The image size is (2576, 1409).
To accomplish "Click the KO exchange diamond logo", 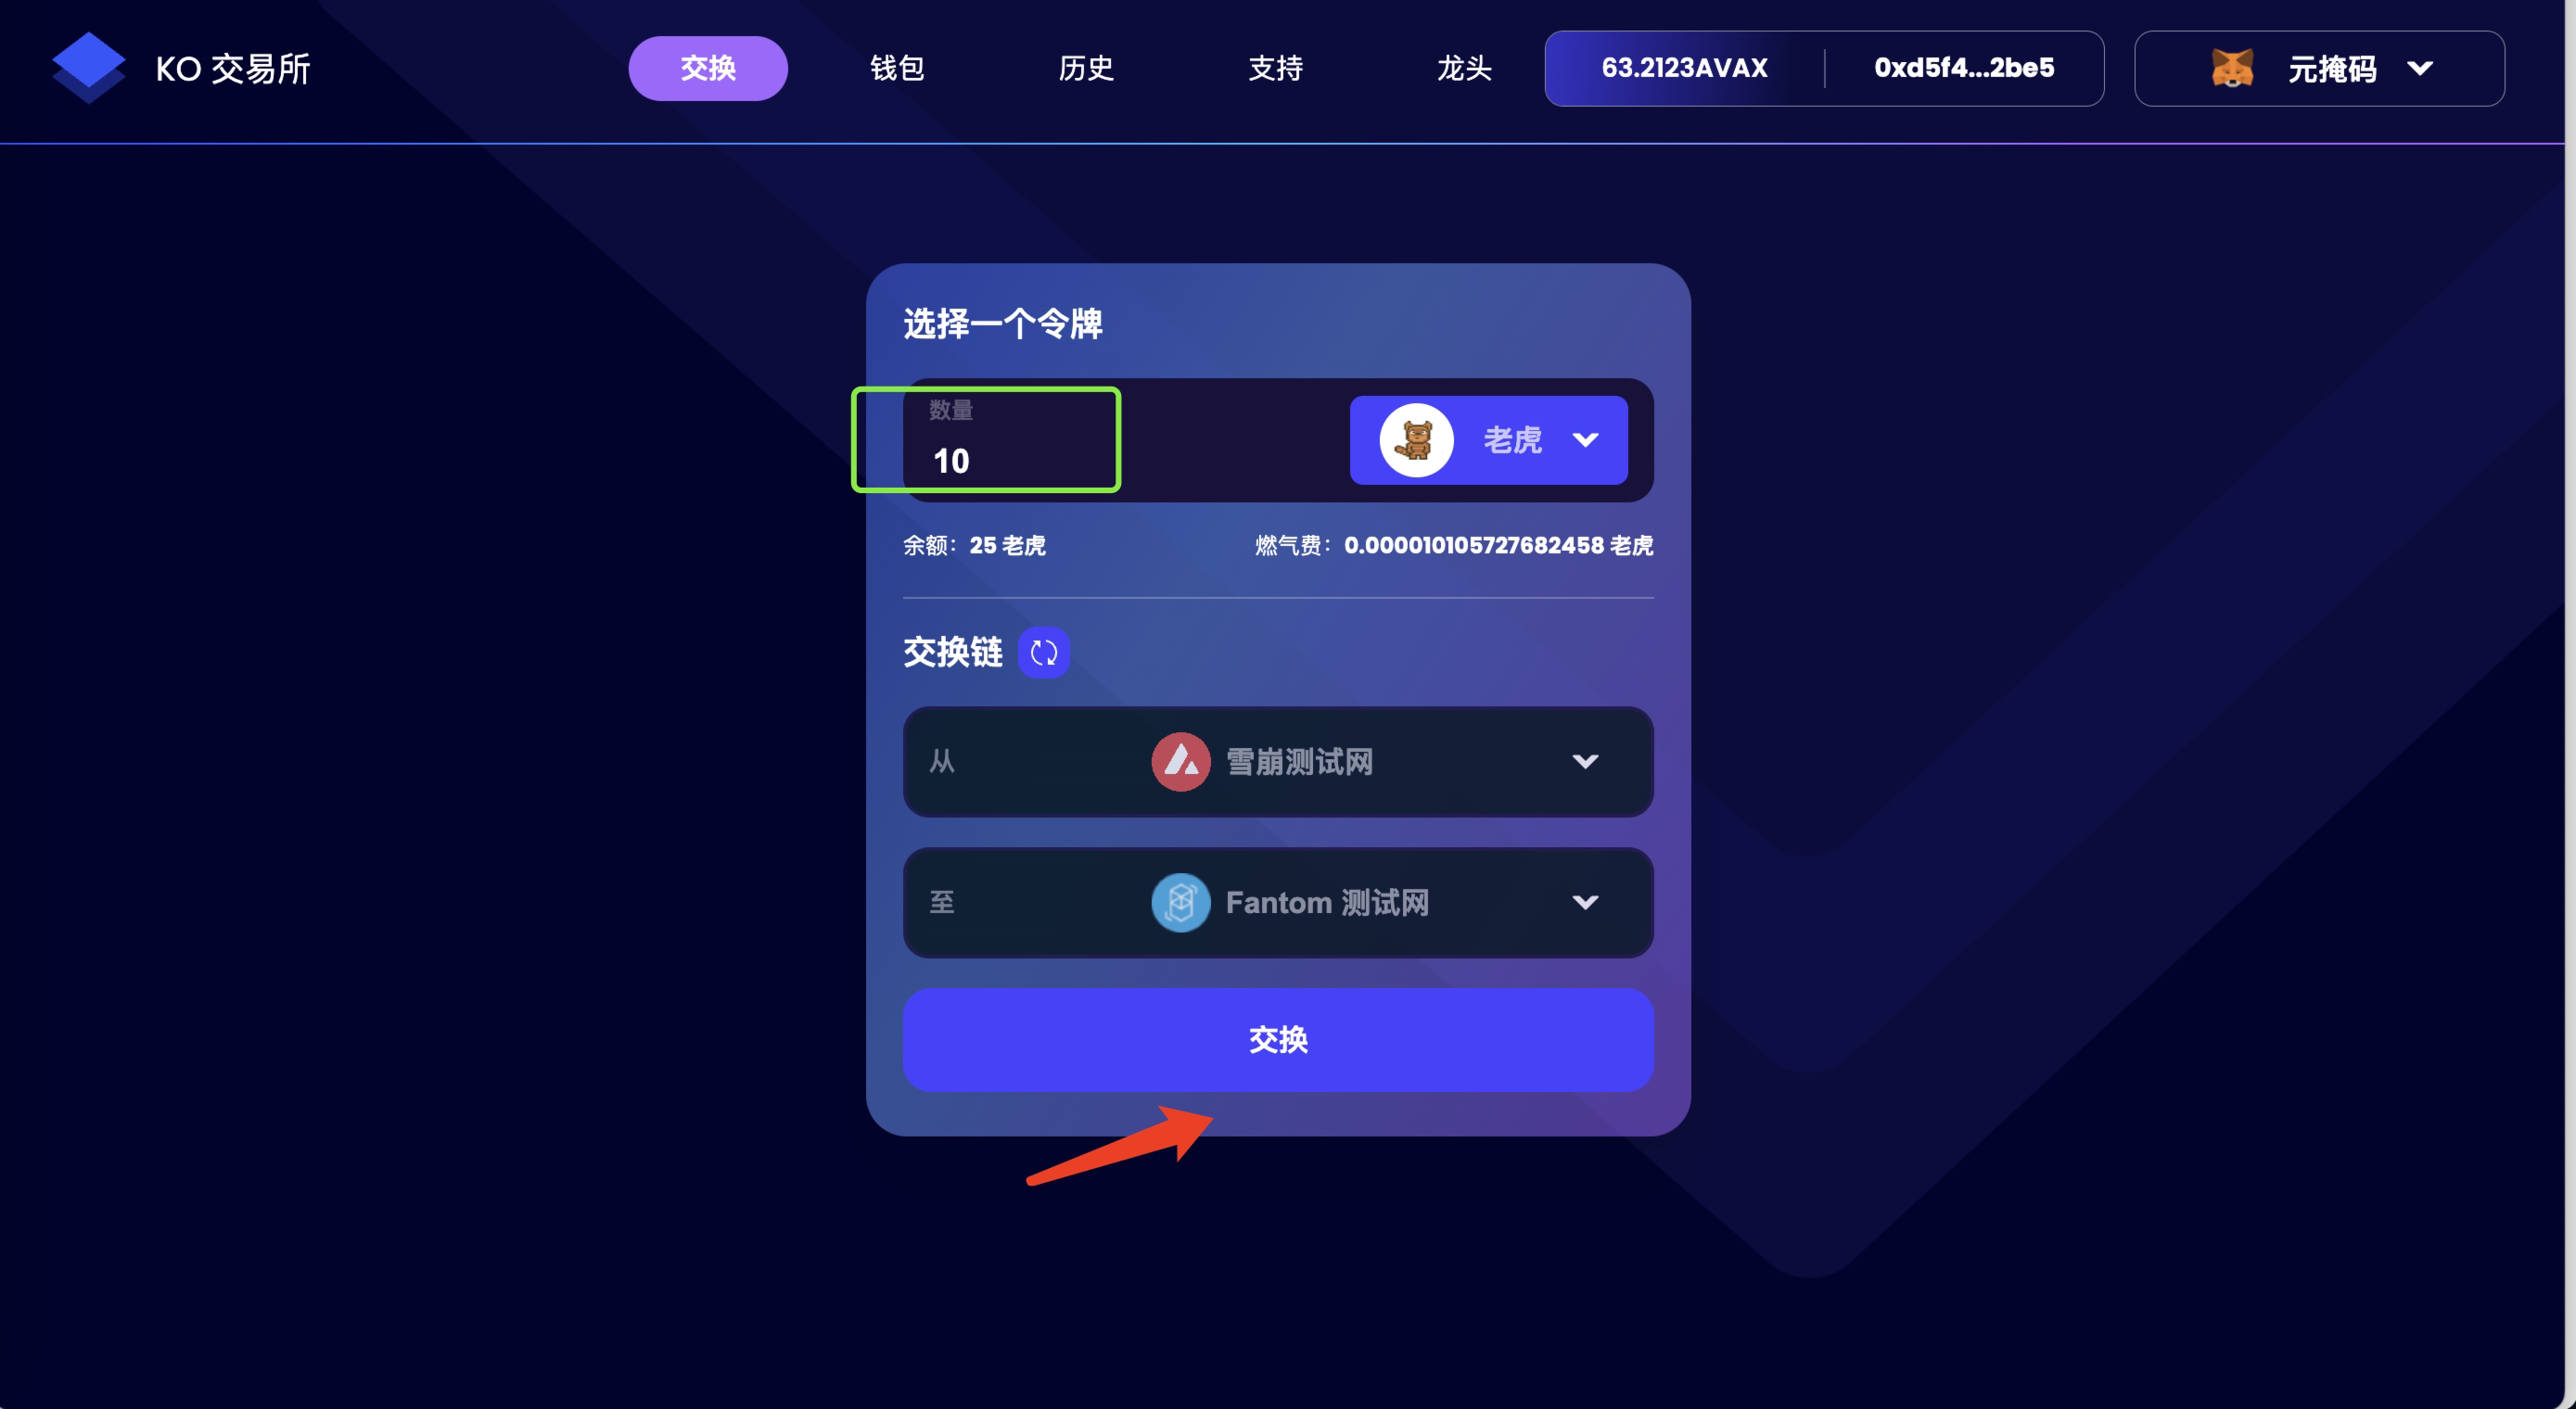I will click(88, 67).
